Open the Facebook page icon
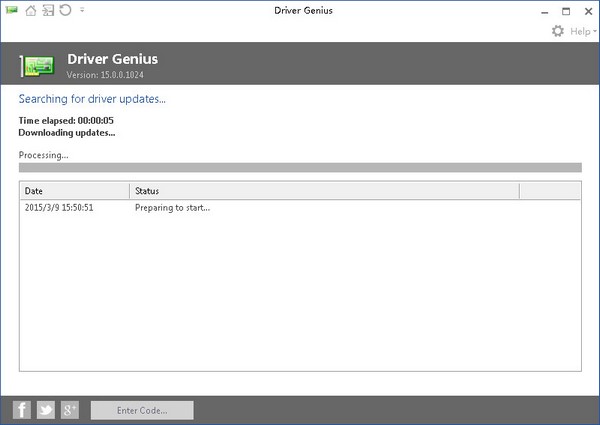This screenshot has width=600, height=425. tap(22, 410)
